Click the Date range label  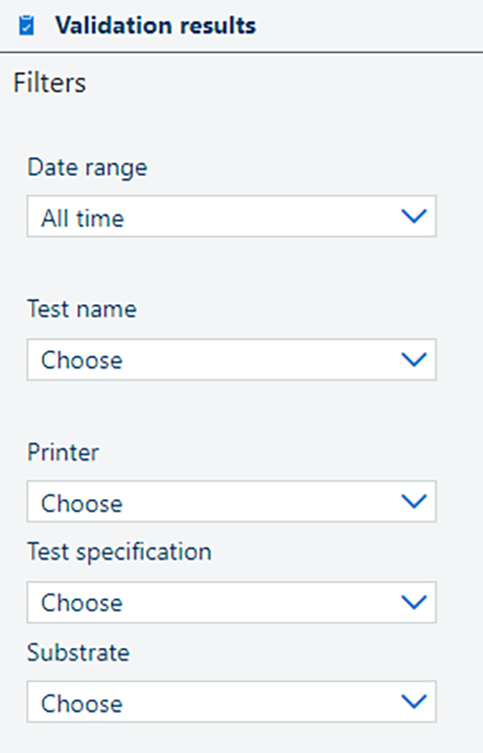point(87,168)
